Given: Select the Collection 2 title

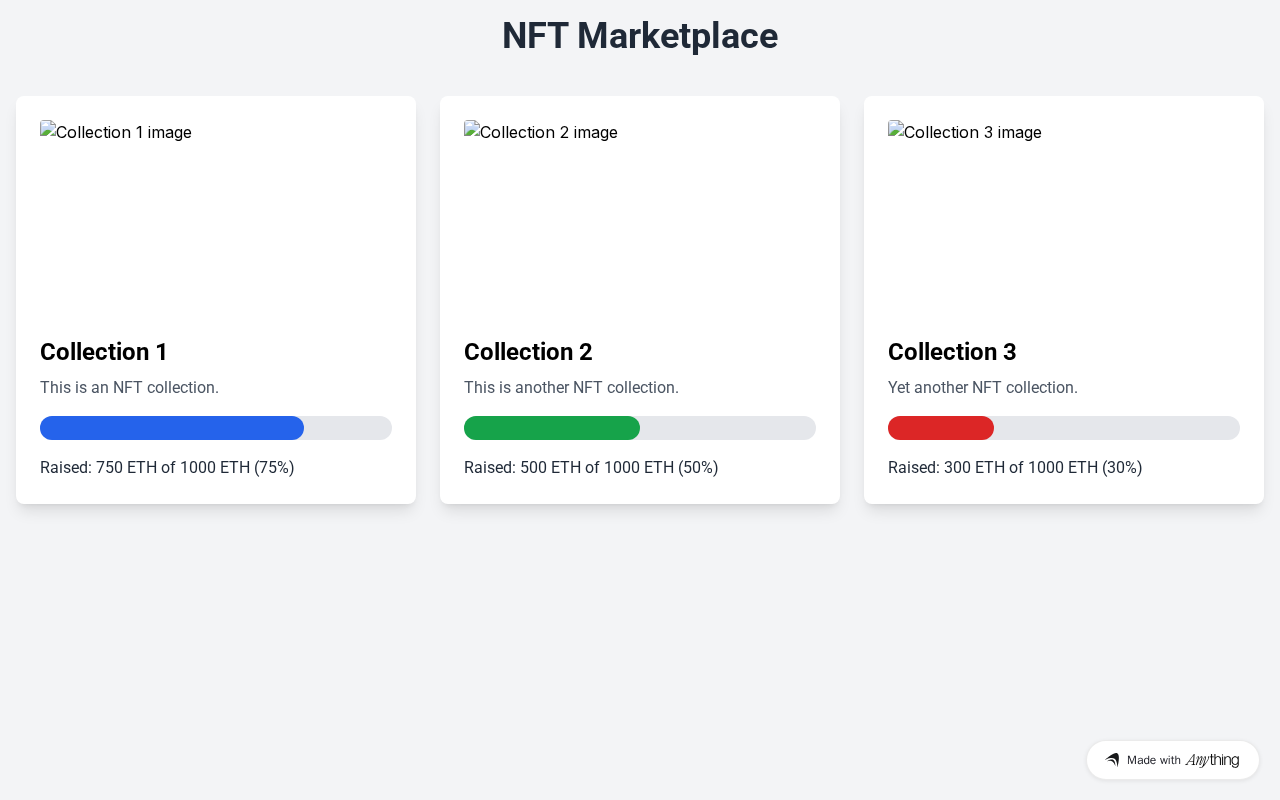Looking at the screenshot, I should 528,352.
